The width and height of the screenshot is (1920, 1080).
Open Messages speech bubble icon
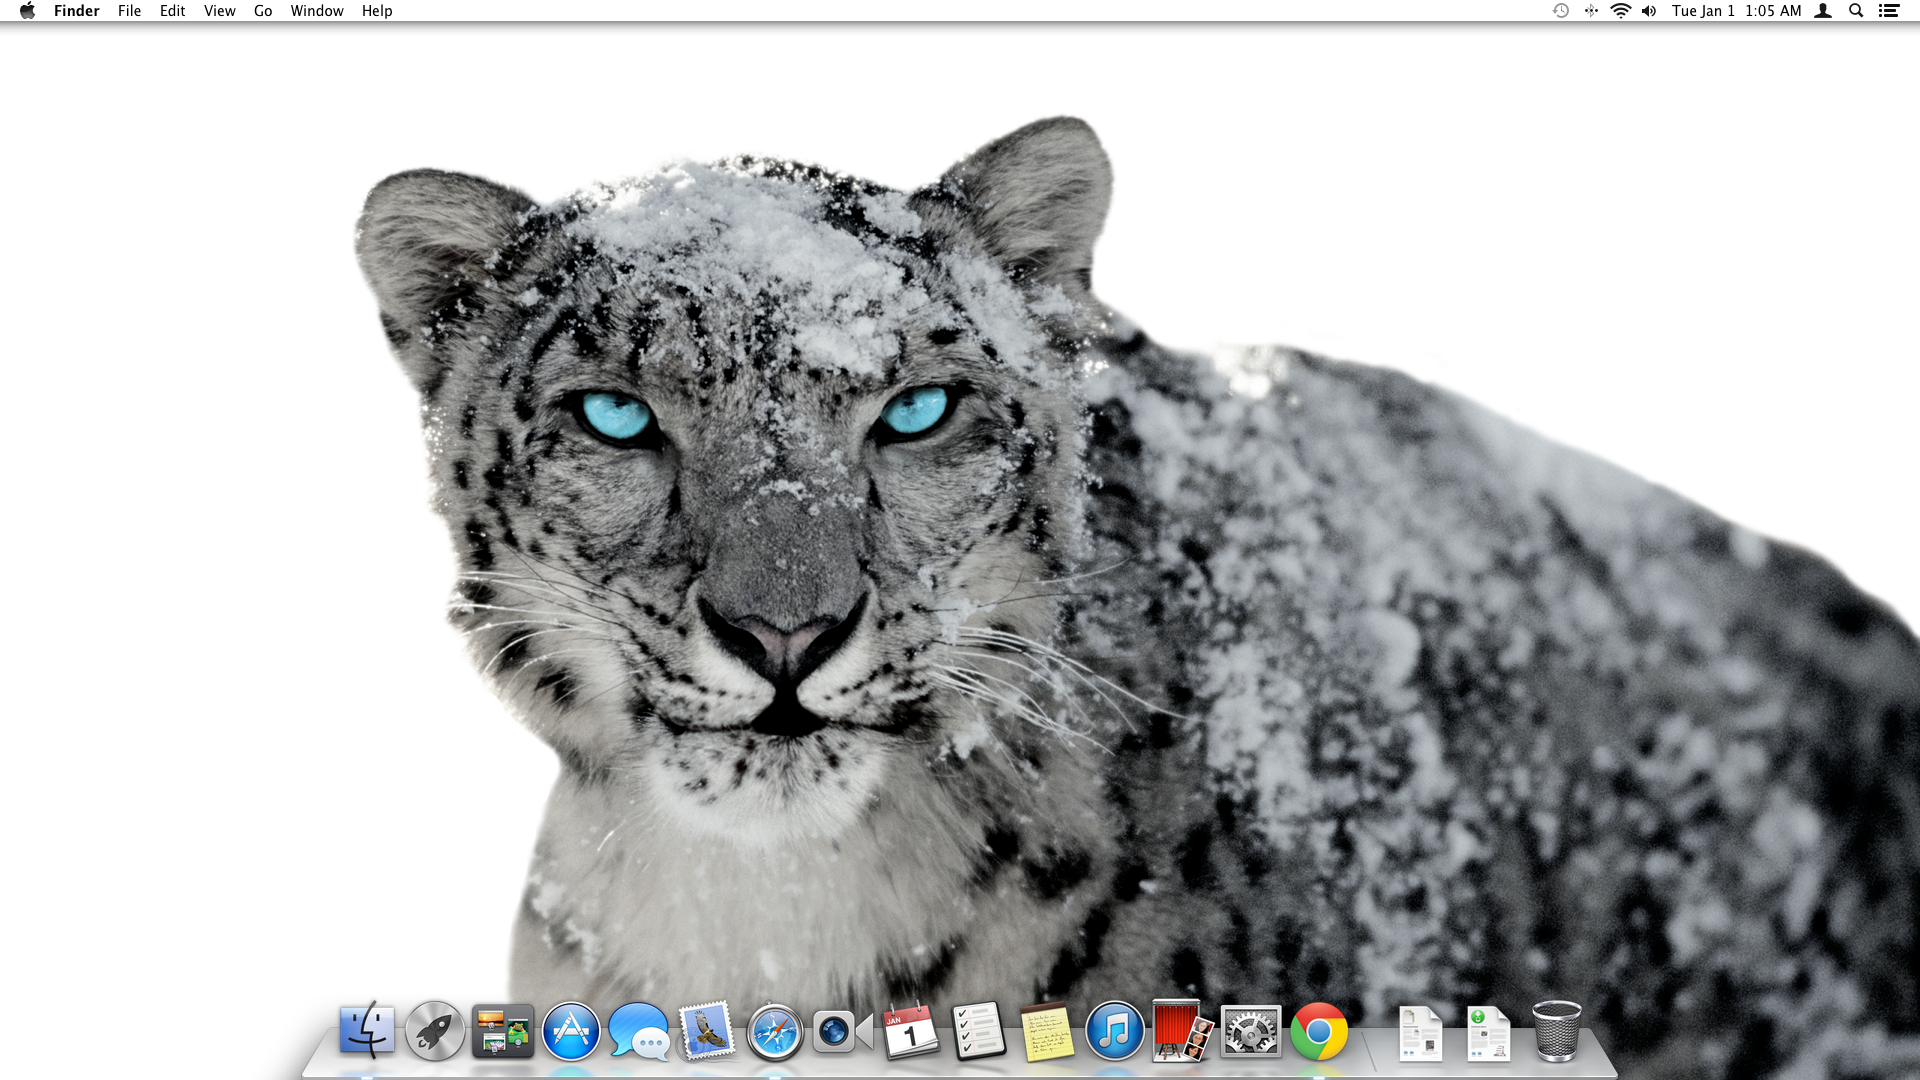639,1031
